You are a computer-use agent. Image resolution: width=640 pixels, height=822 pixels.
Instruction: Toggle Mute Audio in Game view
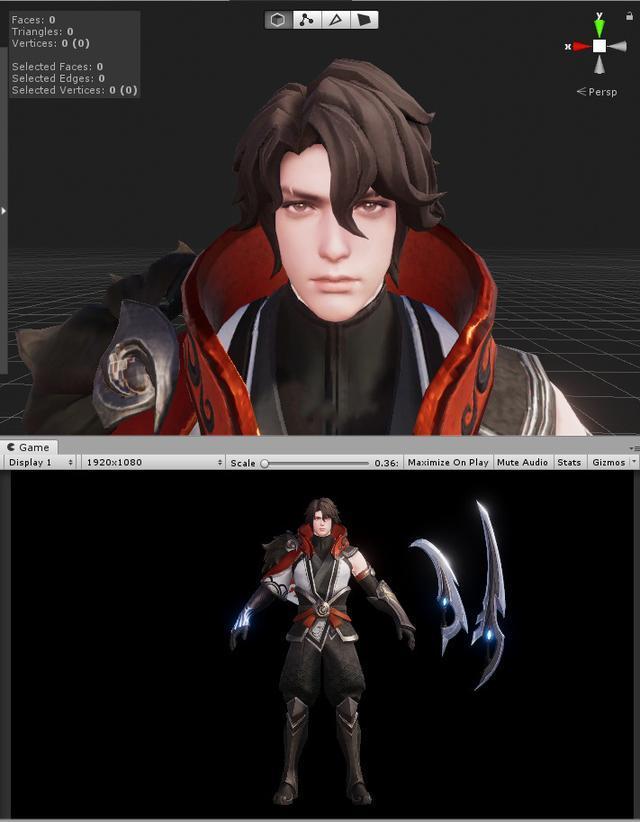point(522,463)
